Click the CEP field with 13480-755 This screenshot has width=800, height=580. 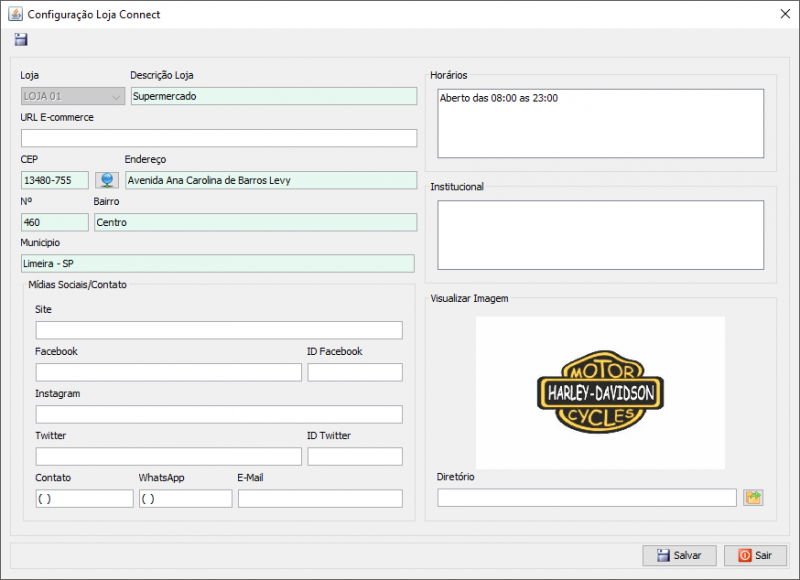(55, 180)
